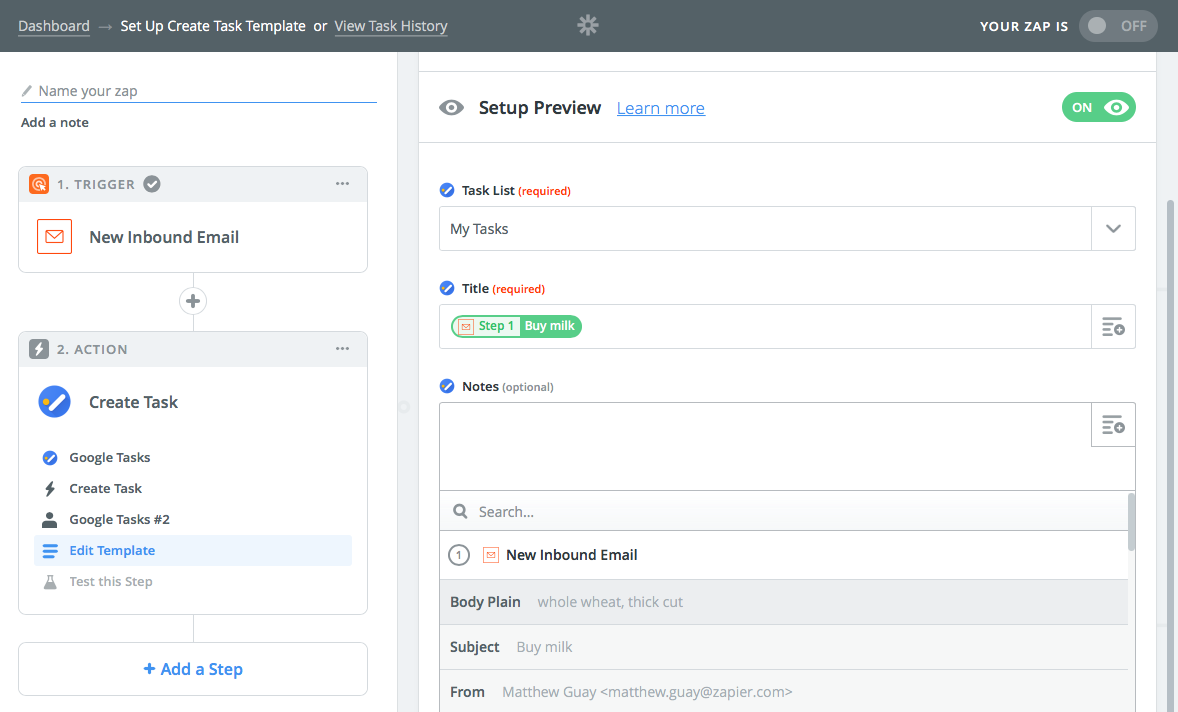1178x712 pixels.
Task: Click the search magnifier icon
Action: 461,511
